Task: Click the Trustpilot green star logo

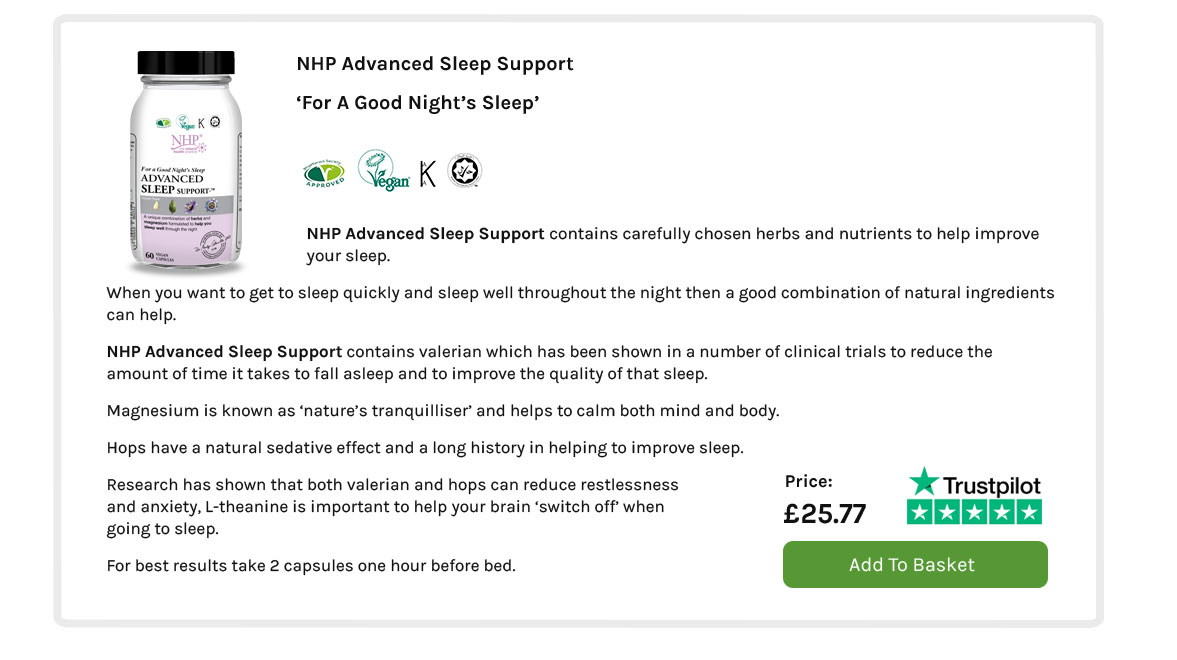Action: (x=923, y=481)
